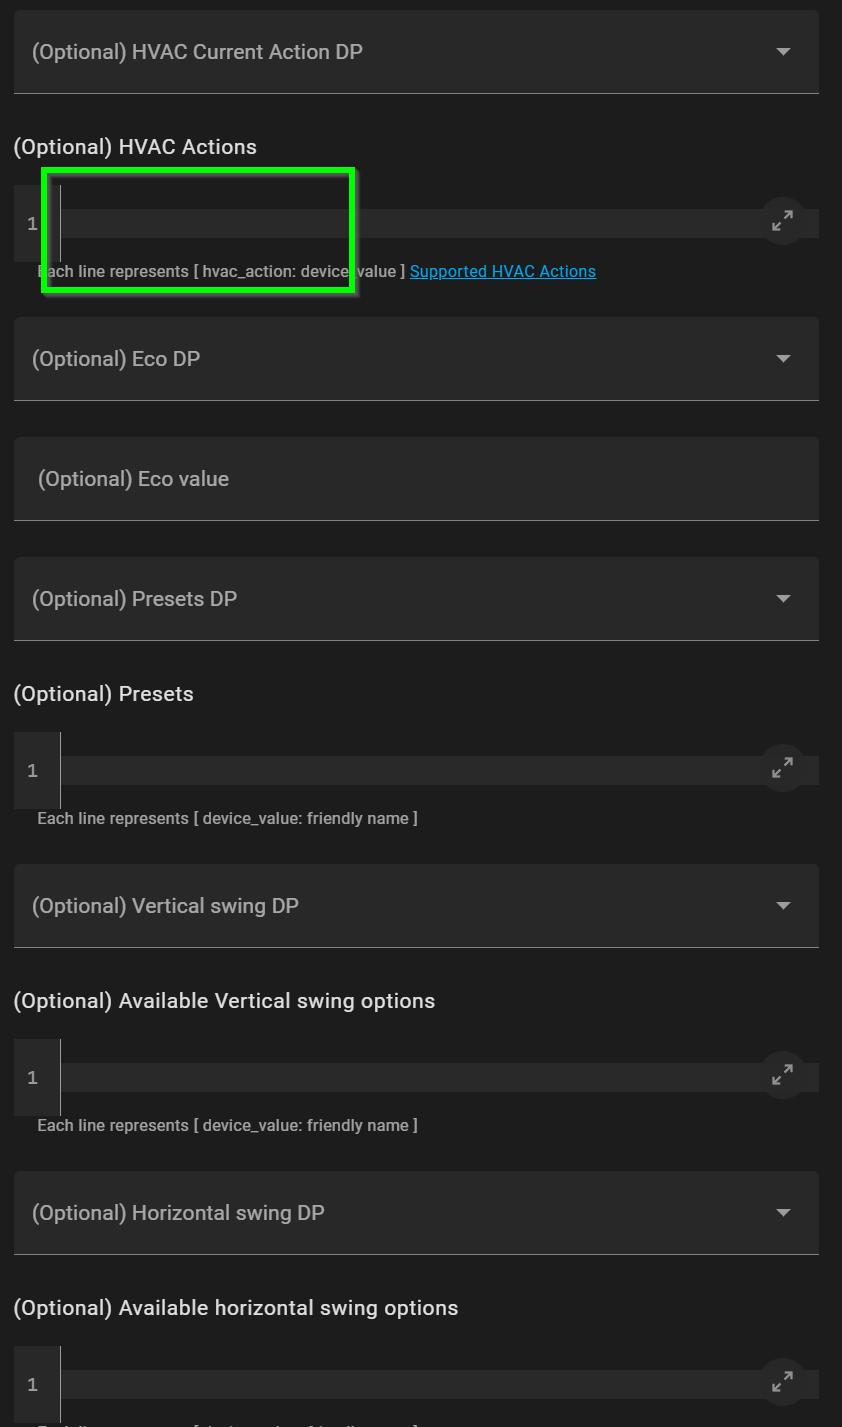Screen dimensions: 842x1427
Task: Click the Eco DP dropdown arrow
Action: pyautogui.click(x=783, y=359)
